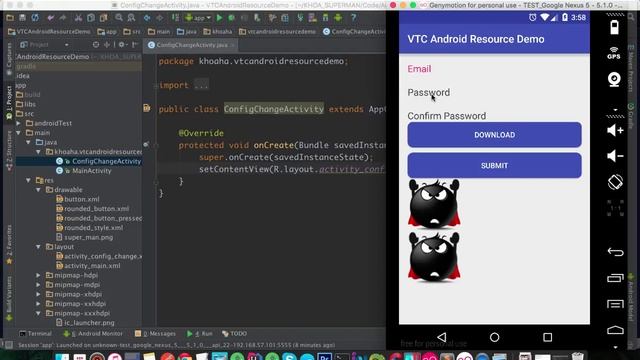This screenshot has height=360, width=640.
Task: Rotate the device via Genymotion icon
Action: (x=615, y=182)
